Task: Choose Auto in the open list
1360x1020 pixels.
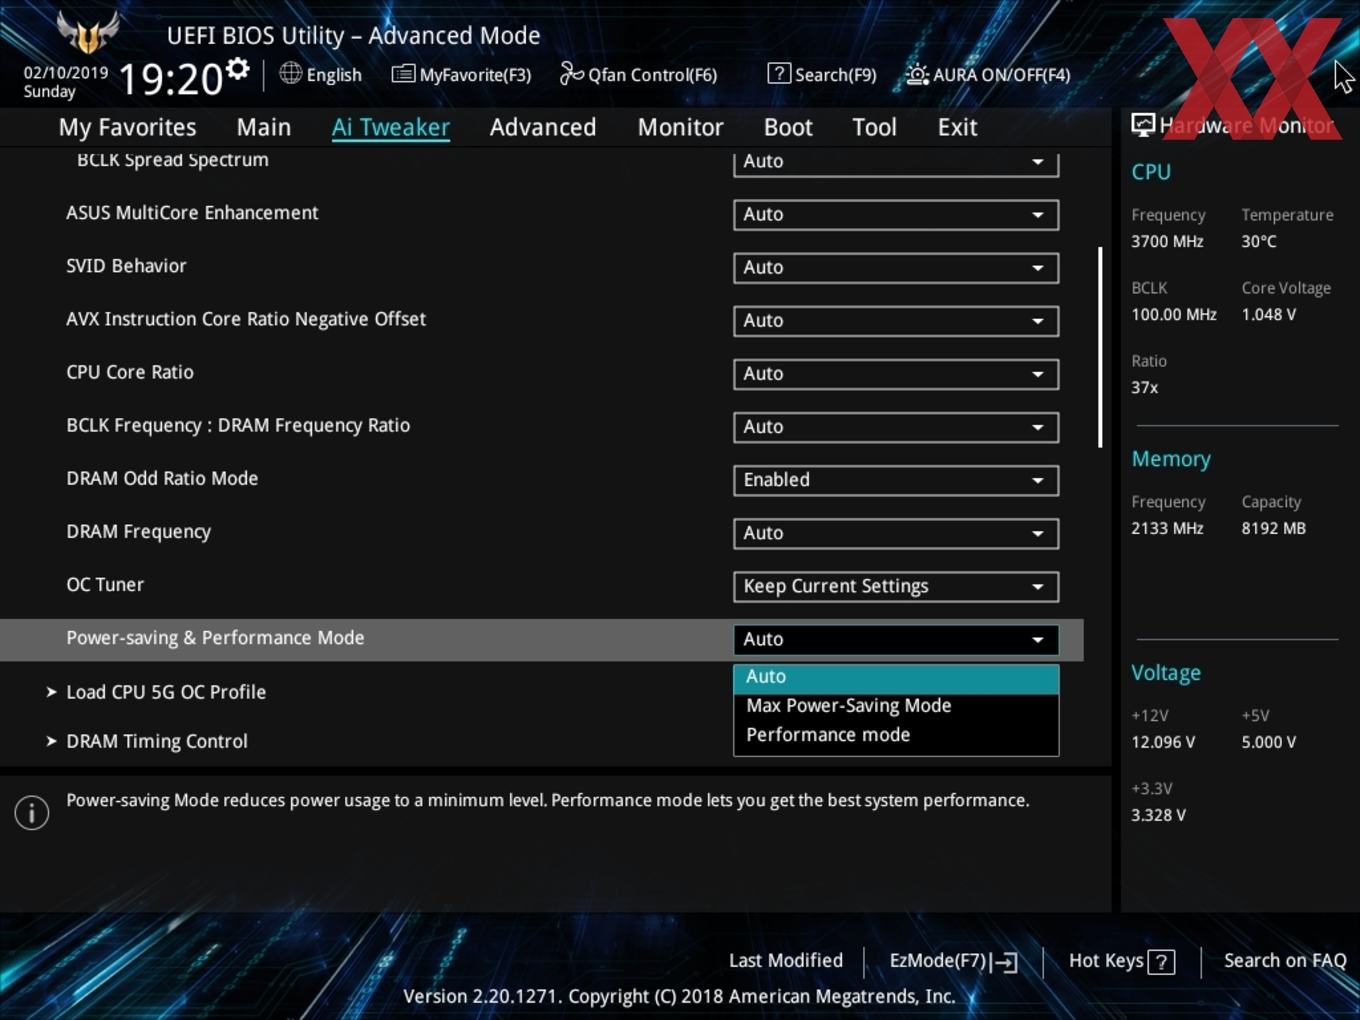Action: pyautogui.click(x=896, y=677)
